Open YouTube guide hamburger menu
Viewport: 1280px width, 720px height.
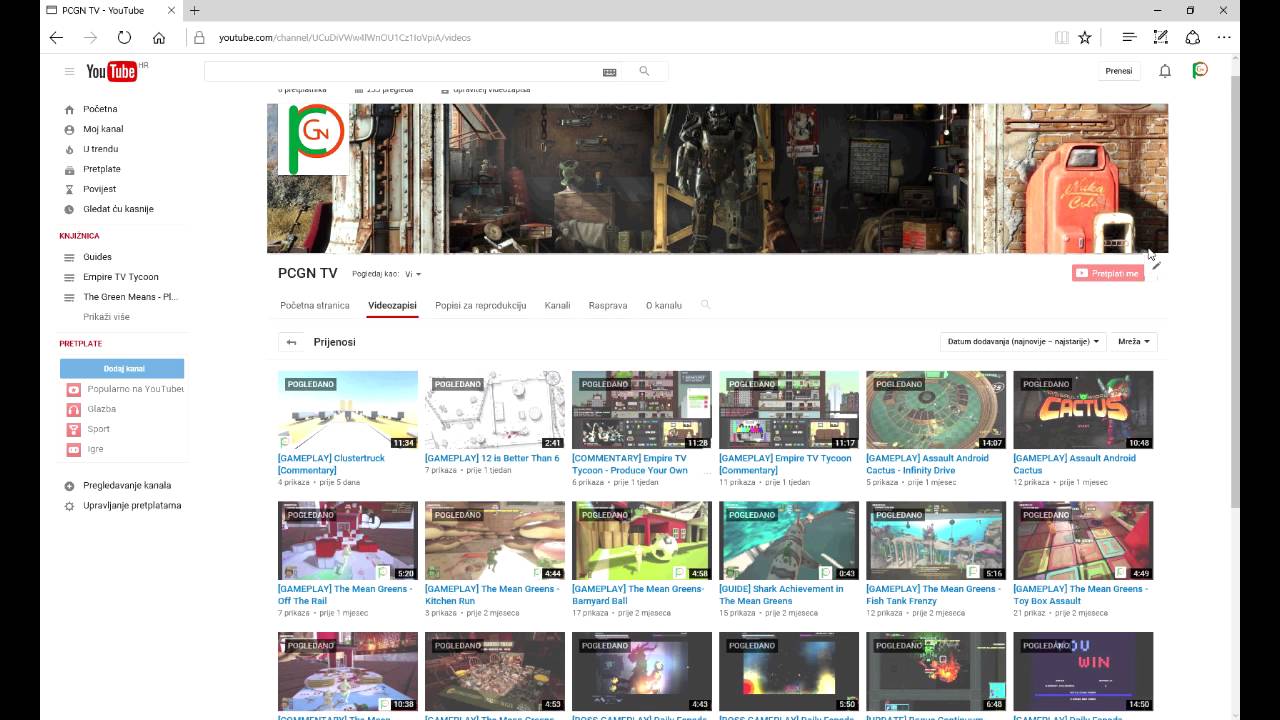point(69,71)
